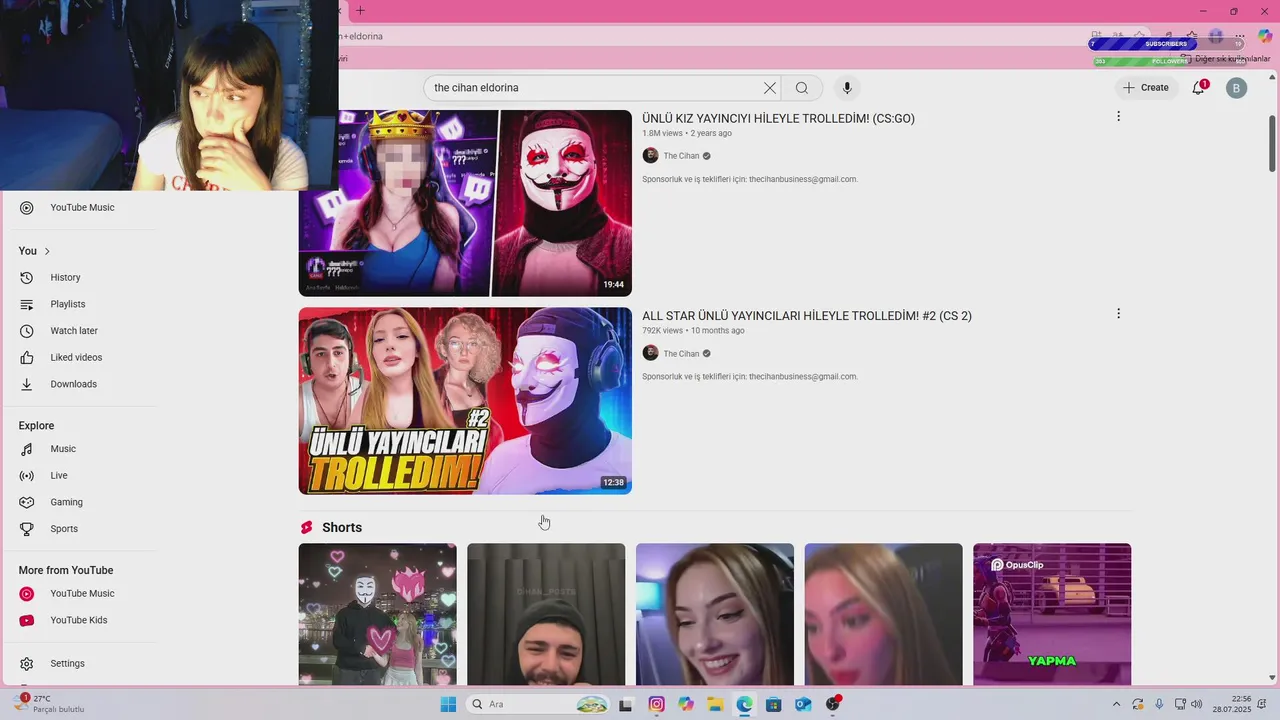Open Watch later list

73,331
